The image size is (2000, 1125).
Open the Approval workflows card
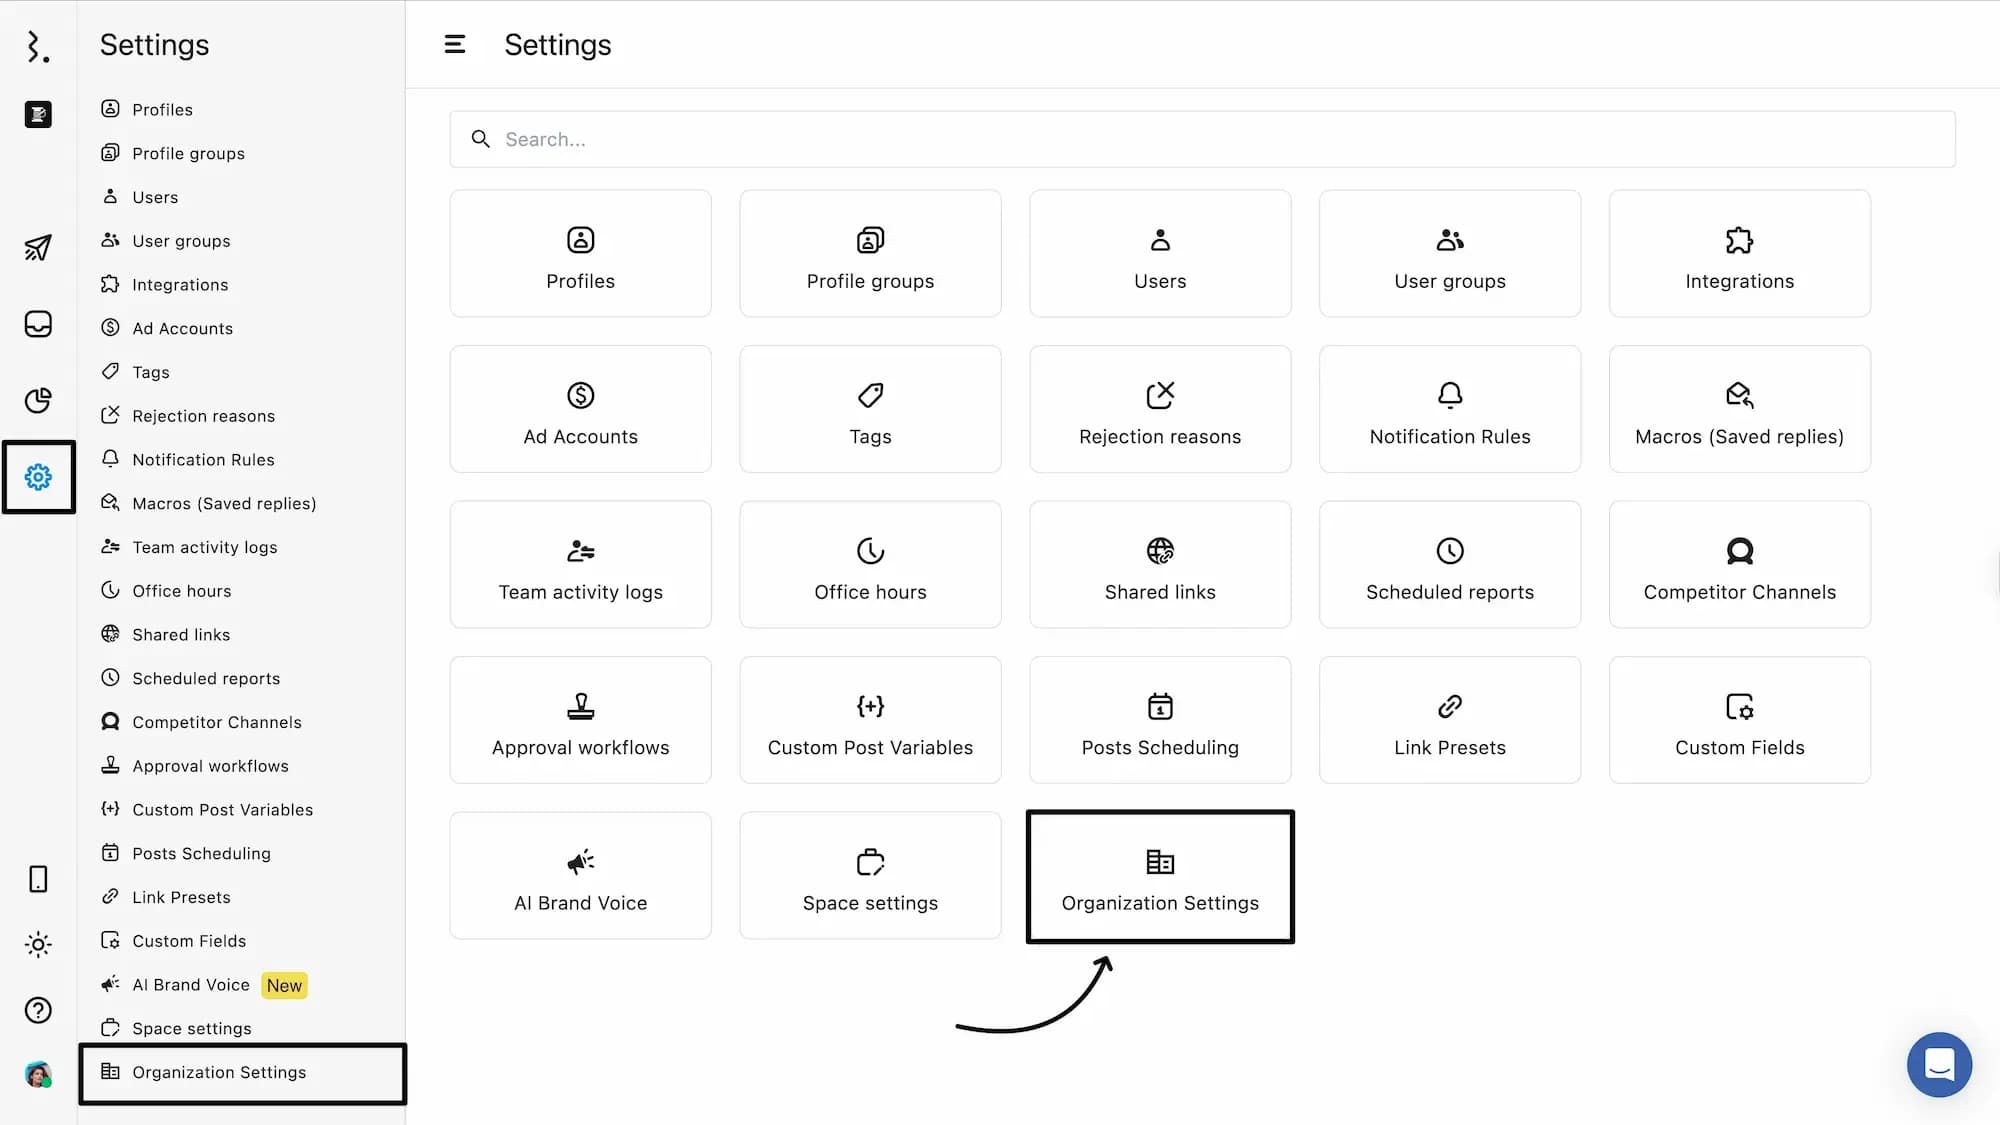(x=580, y=720)
